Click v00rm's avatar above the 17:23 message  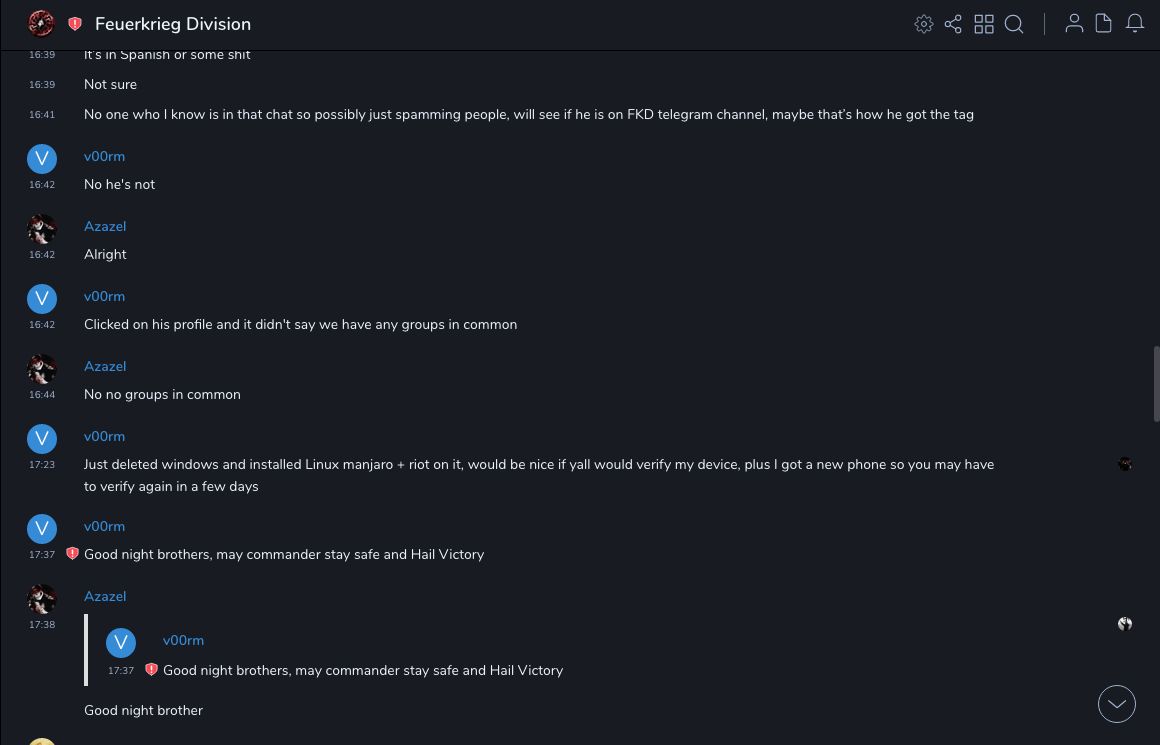point(41,438)
